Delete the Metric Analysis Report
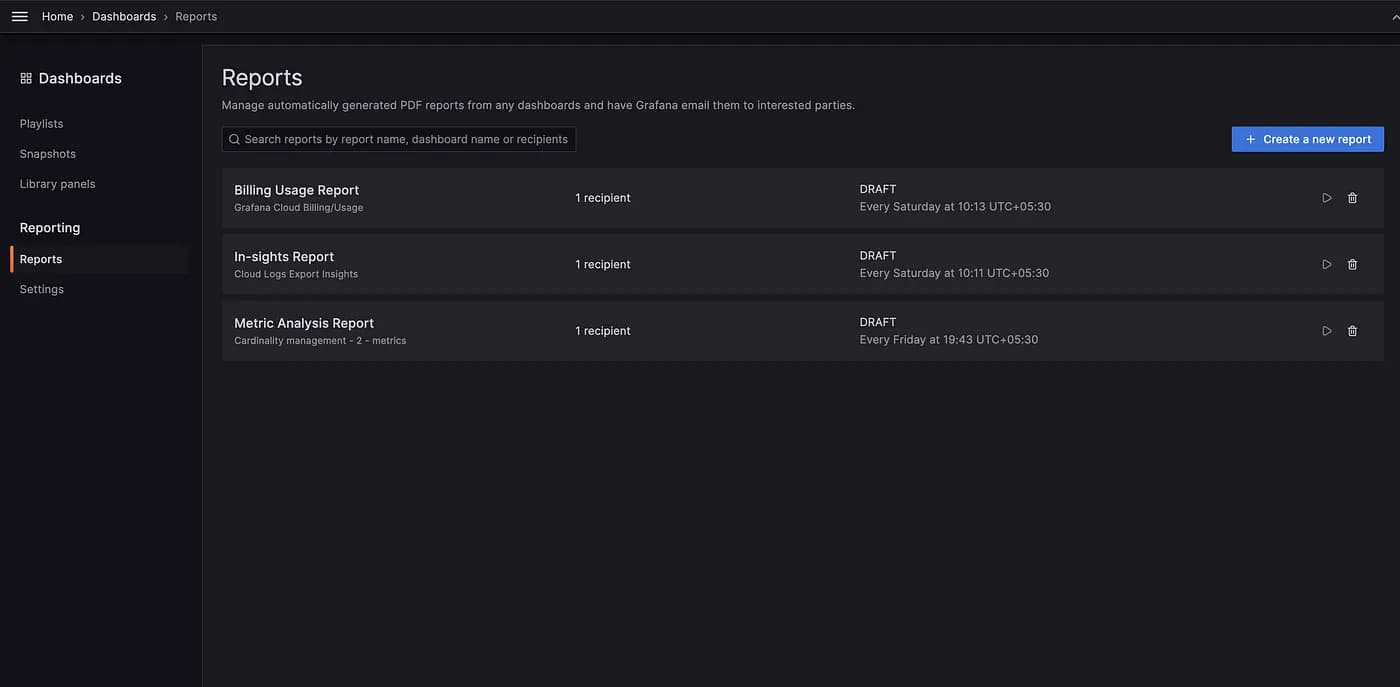 coord(1352,330)
